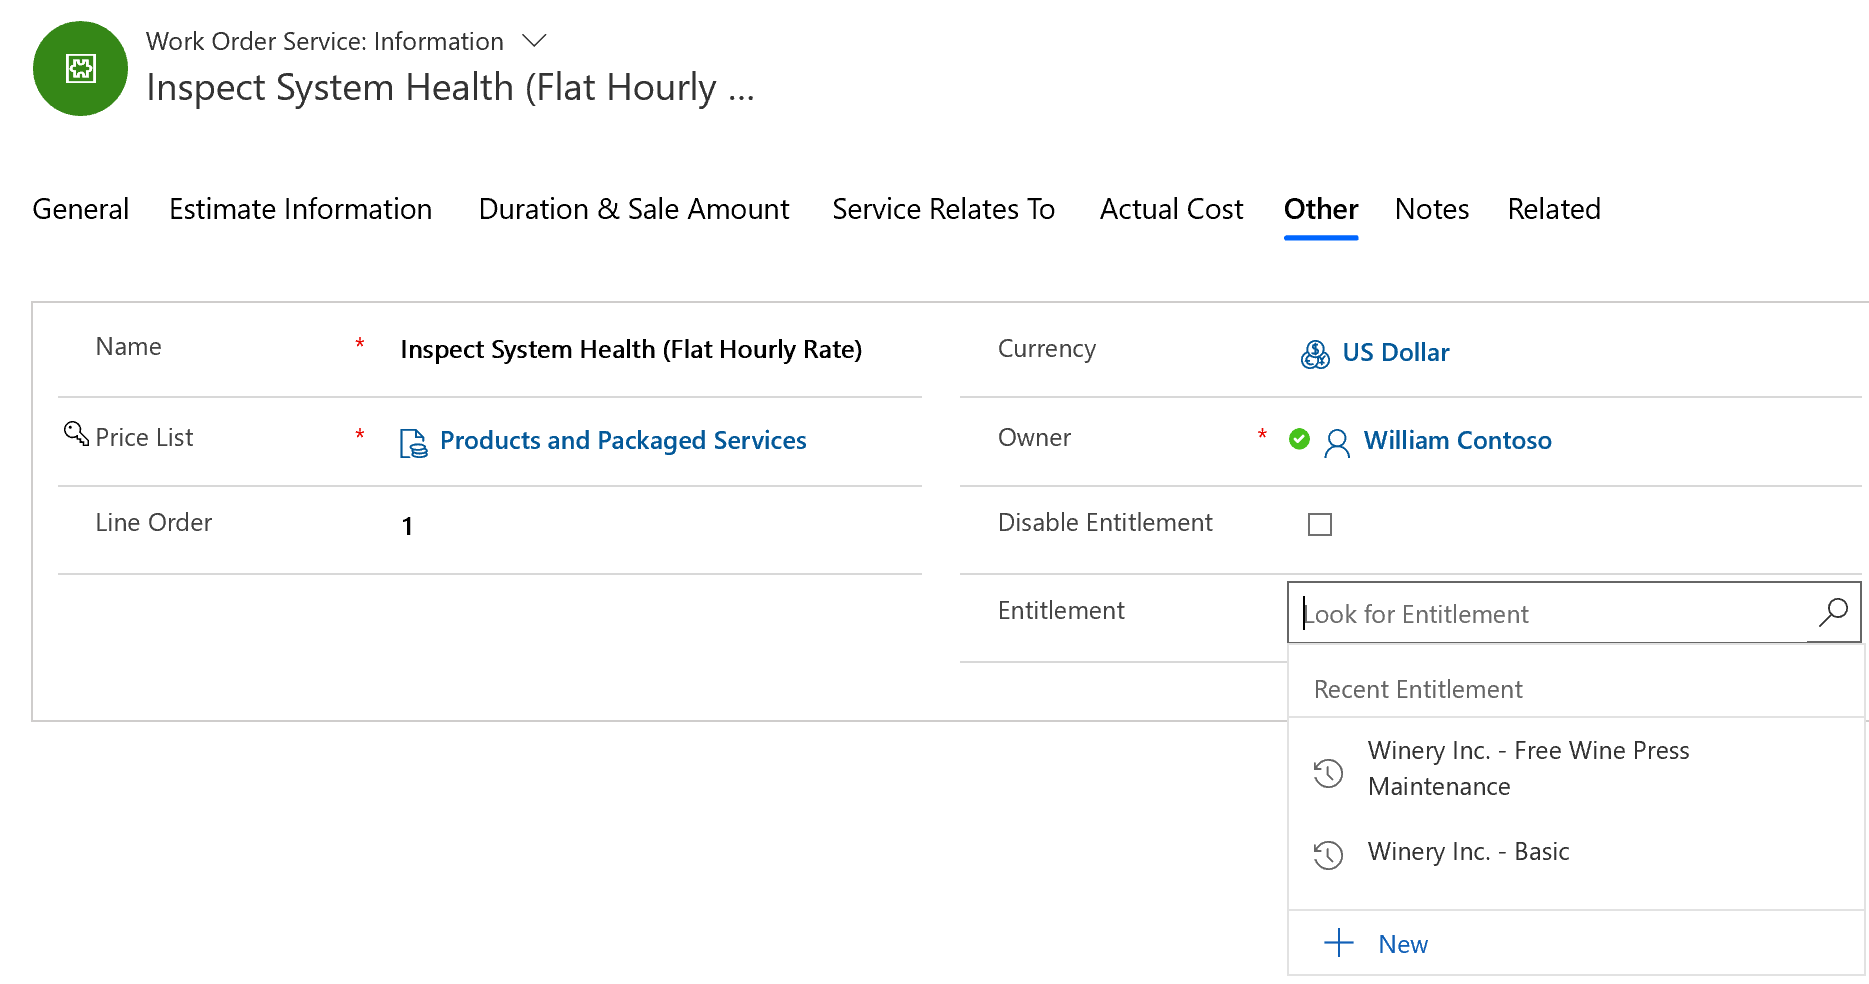Viewport: 1869px width, 984px height.
Task: Open the Related tab
Action: (x=1554, y=209)
